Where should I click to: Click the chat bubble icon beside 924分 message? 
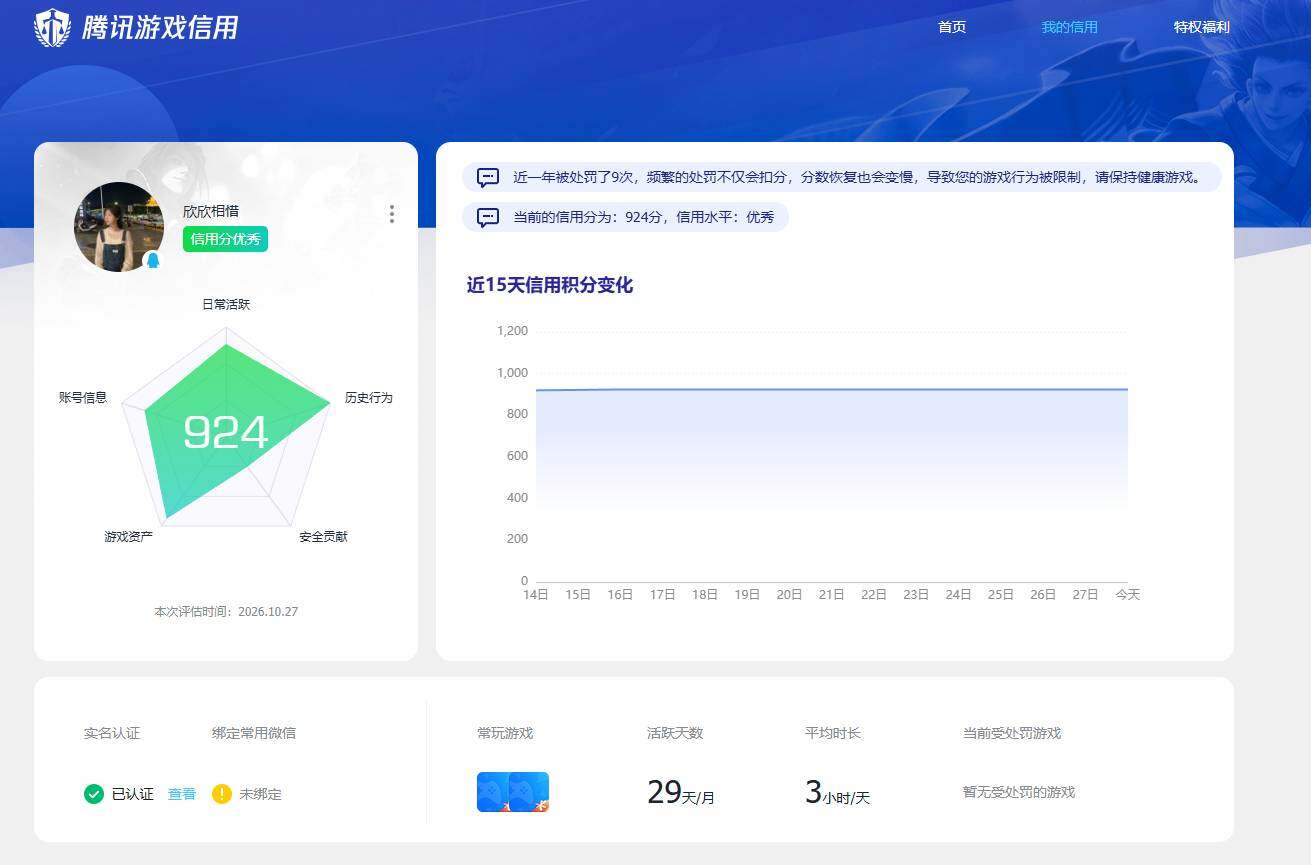pos(488,217)
